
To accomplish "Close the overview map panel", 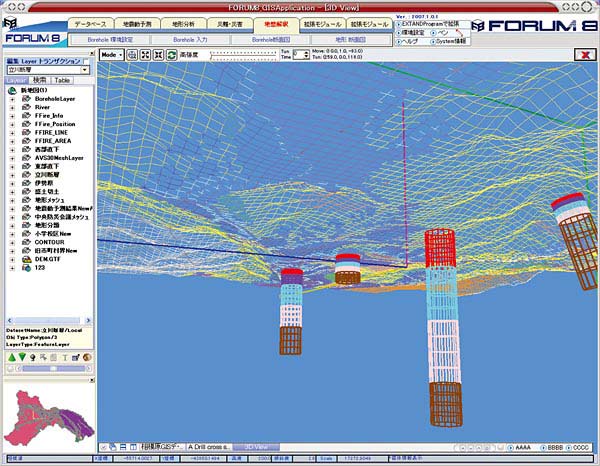I will click(92, 380).
